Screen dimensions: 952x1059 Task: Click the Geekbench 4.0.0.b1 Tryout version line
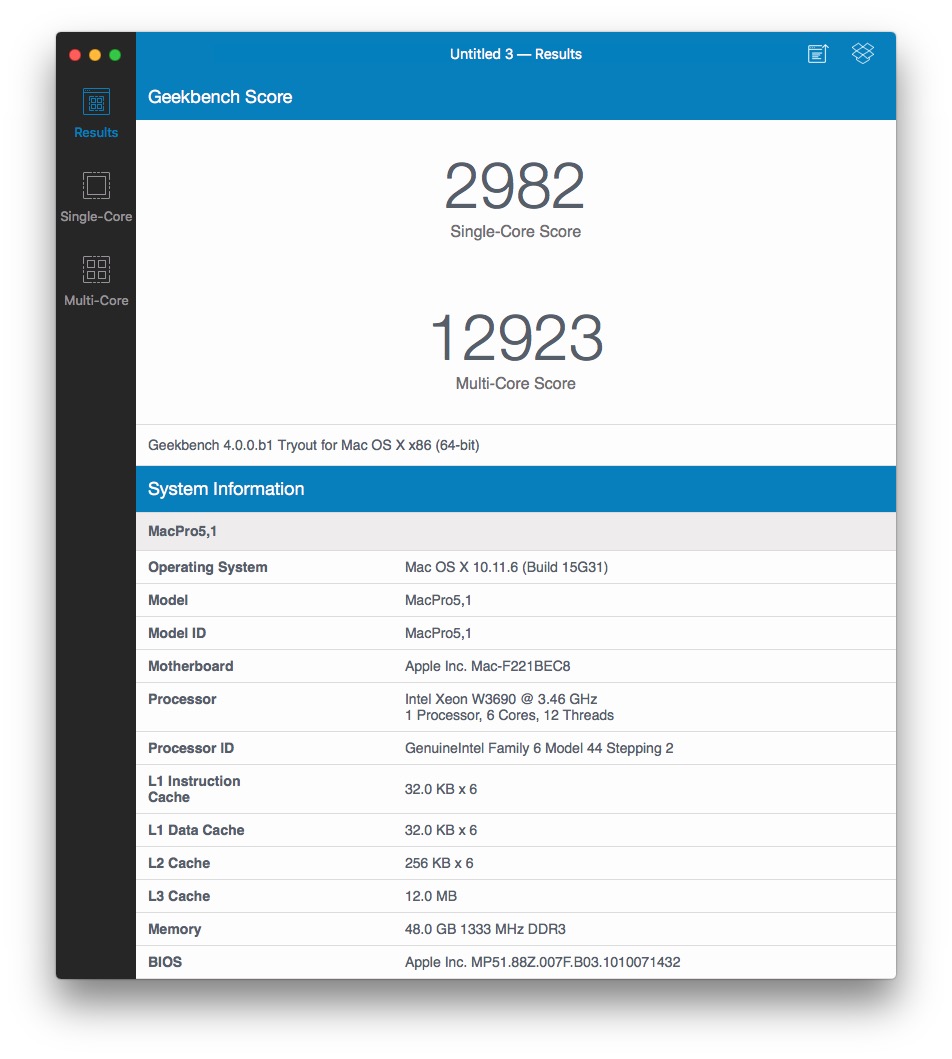pyautogui.click(x=313, y=445)
